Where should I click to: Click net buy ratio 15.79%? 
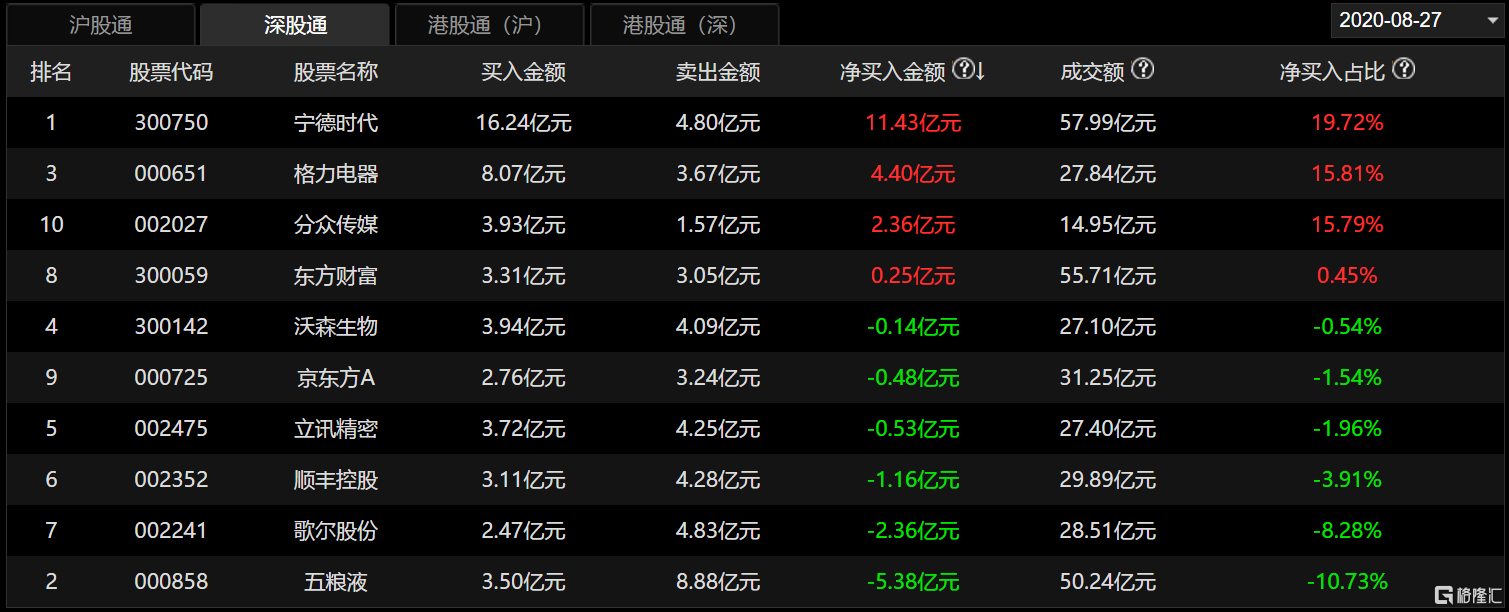coord(1347,224)
